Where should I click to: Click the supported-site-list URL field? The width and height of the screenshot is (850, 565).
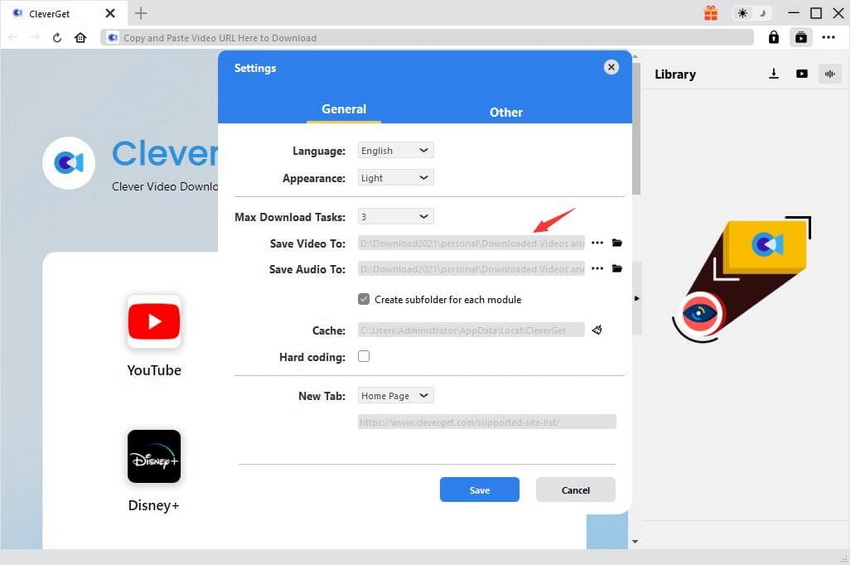tap(487, 421)
